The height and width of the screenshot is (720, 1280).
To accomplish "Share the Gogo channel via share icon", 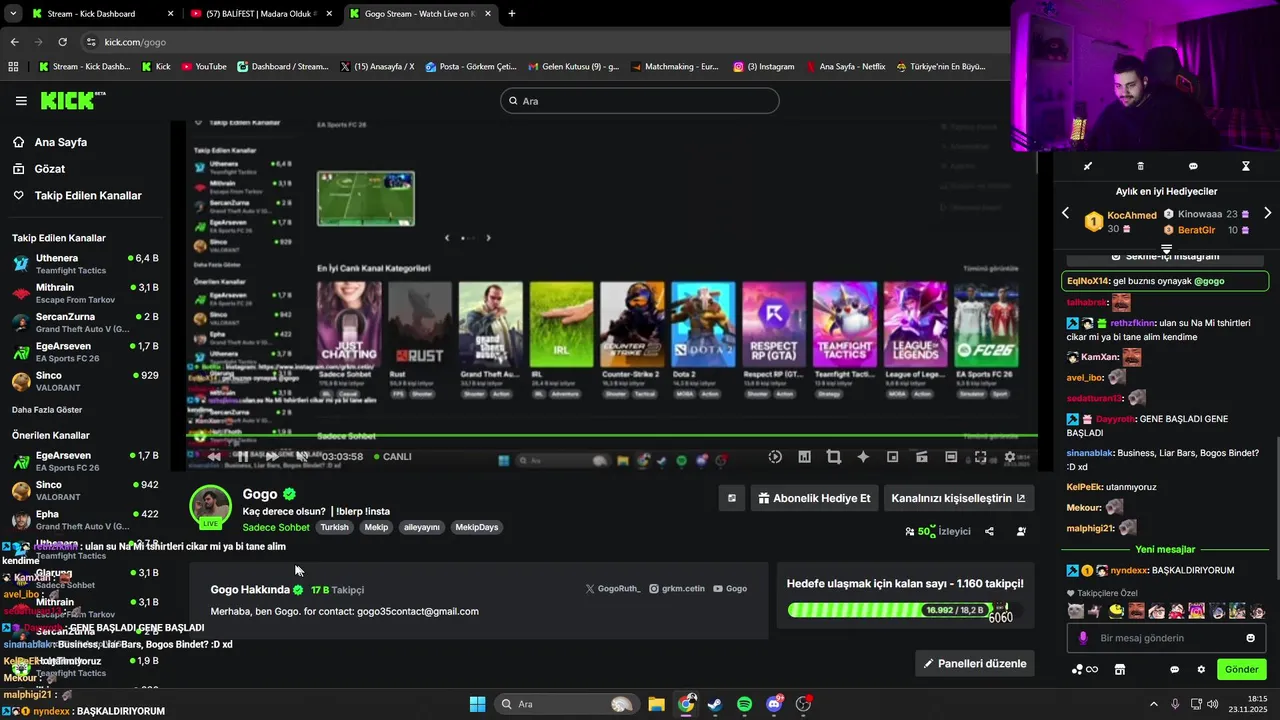I will [989, 532].
